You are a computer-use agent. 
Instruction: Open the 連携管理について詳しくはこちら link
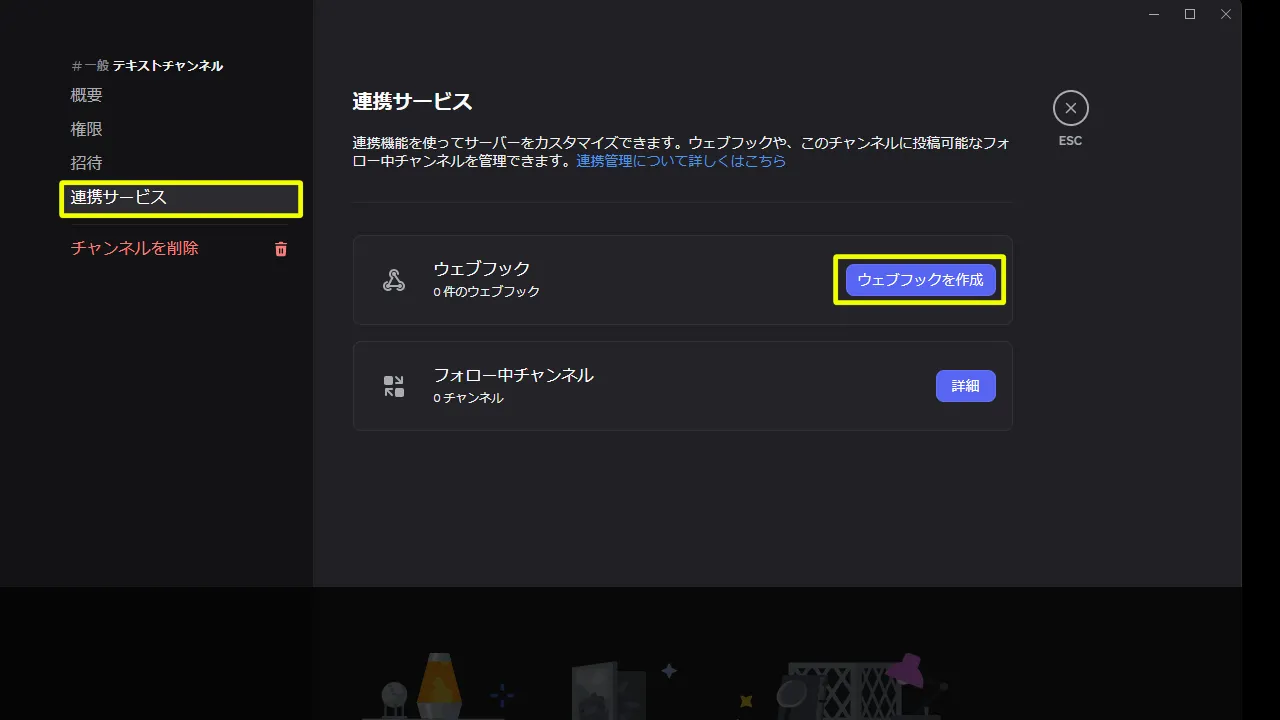pyautogui.click(x=681, y=161)
